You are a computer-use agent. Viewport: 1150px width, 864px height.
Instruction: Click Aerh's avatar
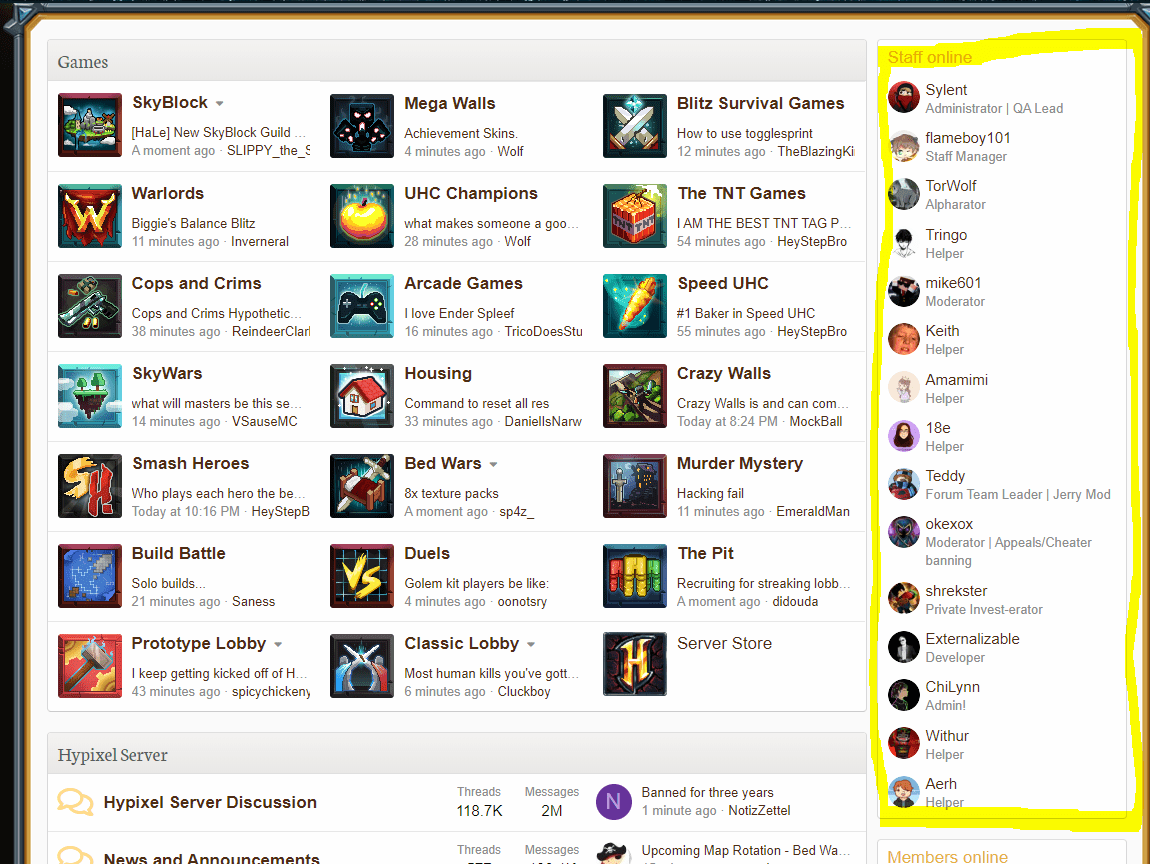click(x=904, y=791)
